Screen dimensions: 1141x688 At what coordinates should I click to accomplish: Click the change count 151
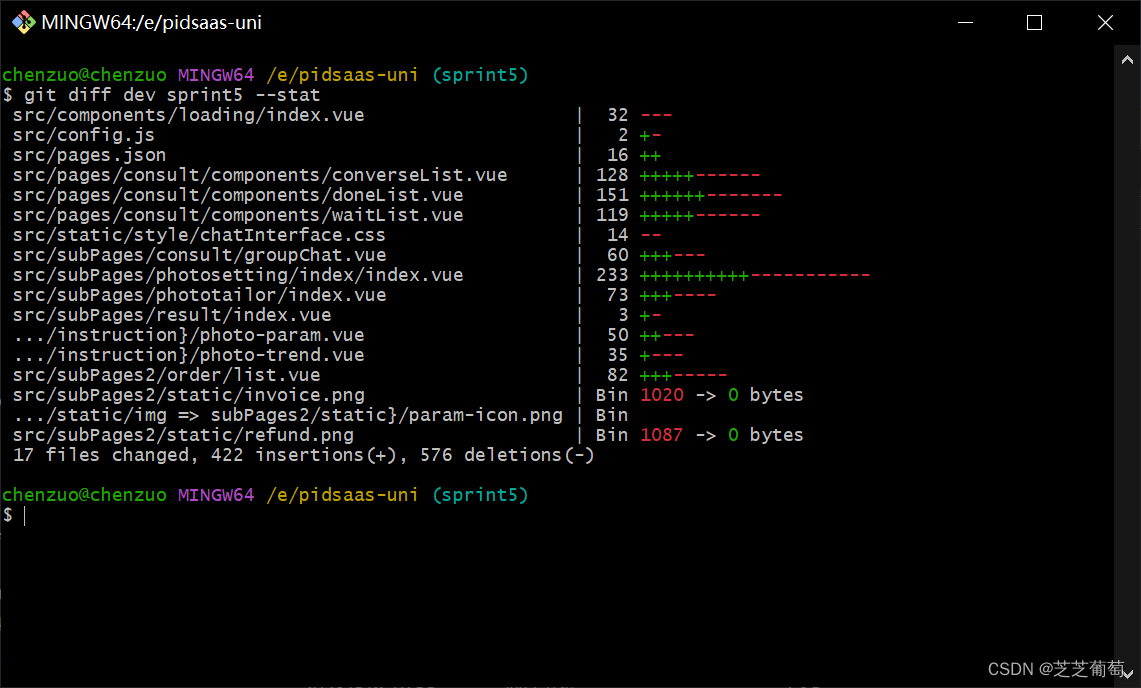[x=612, y=195]
